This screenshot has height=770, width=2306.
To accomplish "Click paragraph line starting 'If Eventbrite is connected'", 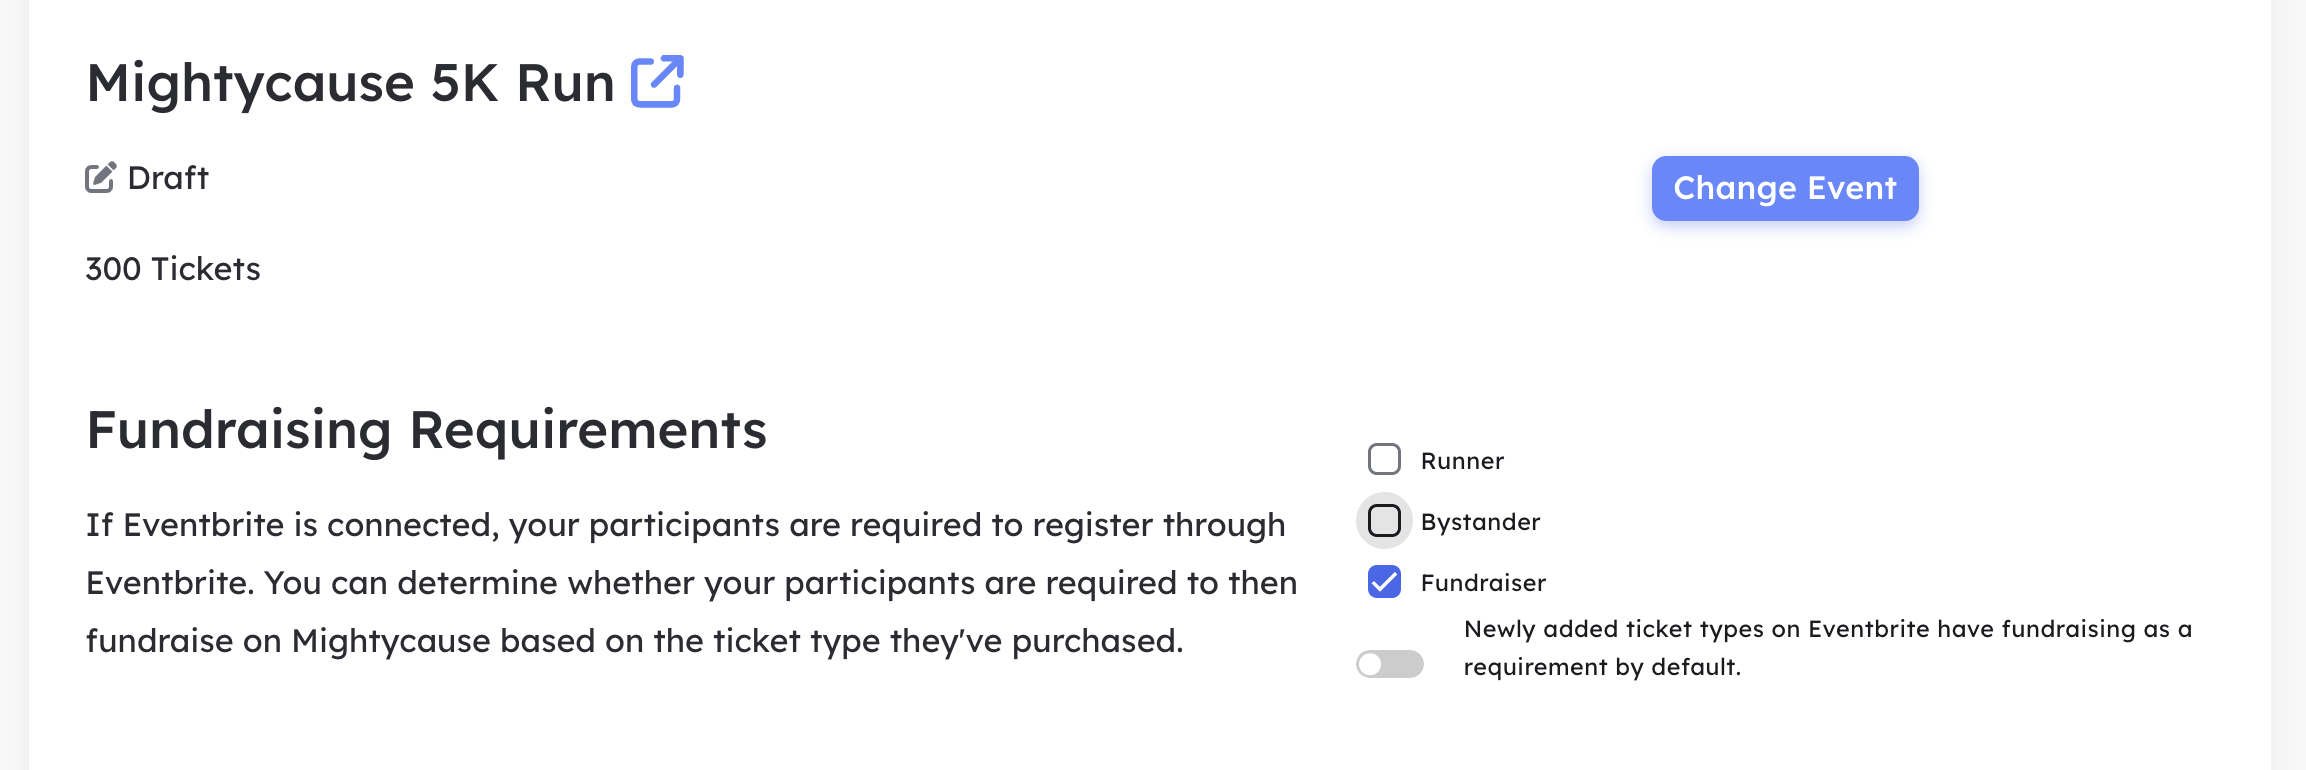I will [686, 525].
